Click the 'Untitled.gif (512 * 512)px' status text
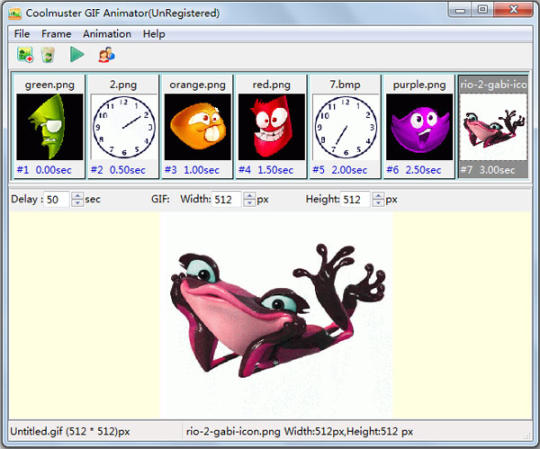 (70, 431)
